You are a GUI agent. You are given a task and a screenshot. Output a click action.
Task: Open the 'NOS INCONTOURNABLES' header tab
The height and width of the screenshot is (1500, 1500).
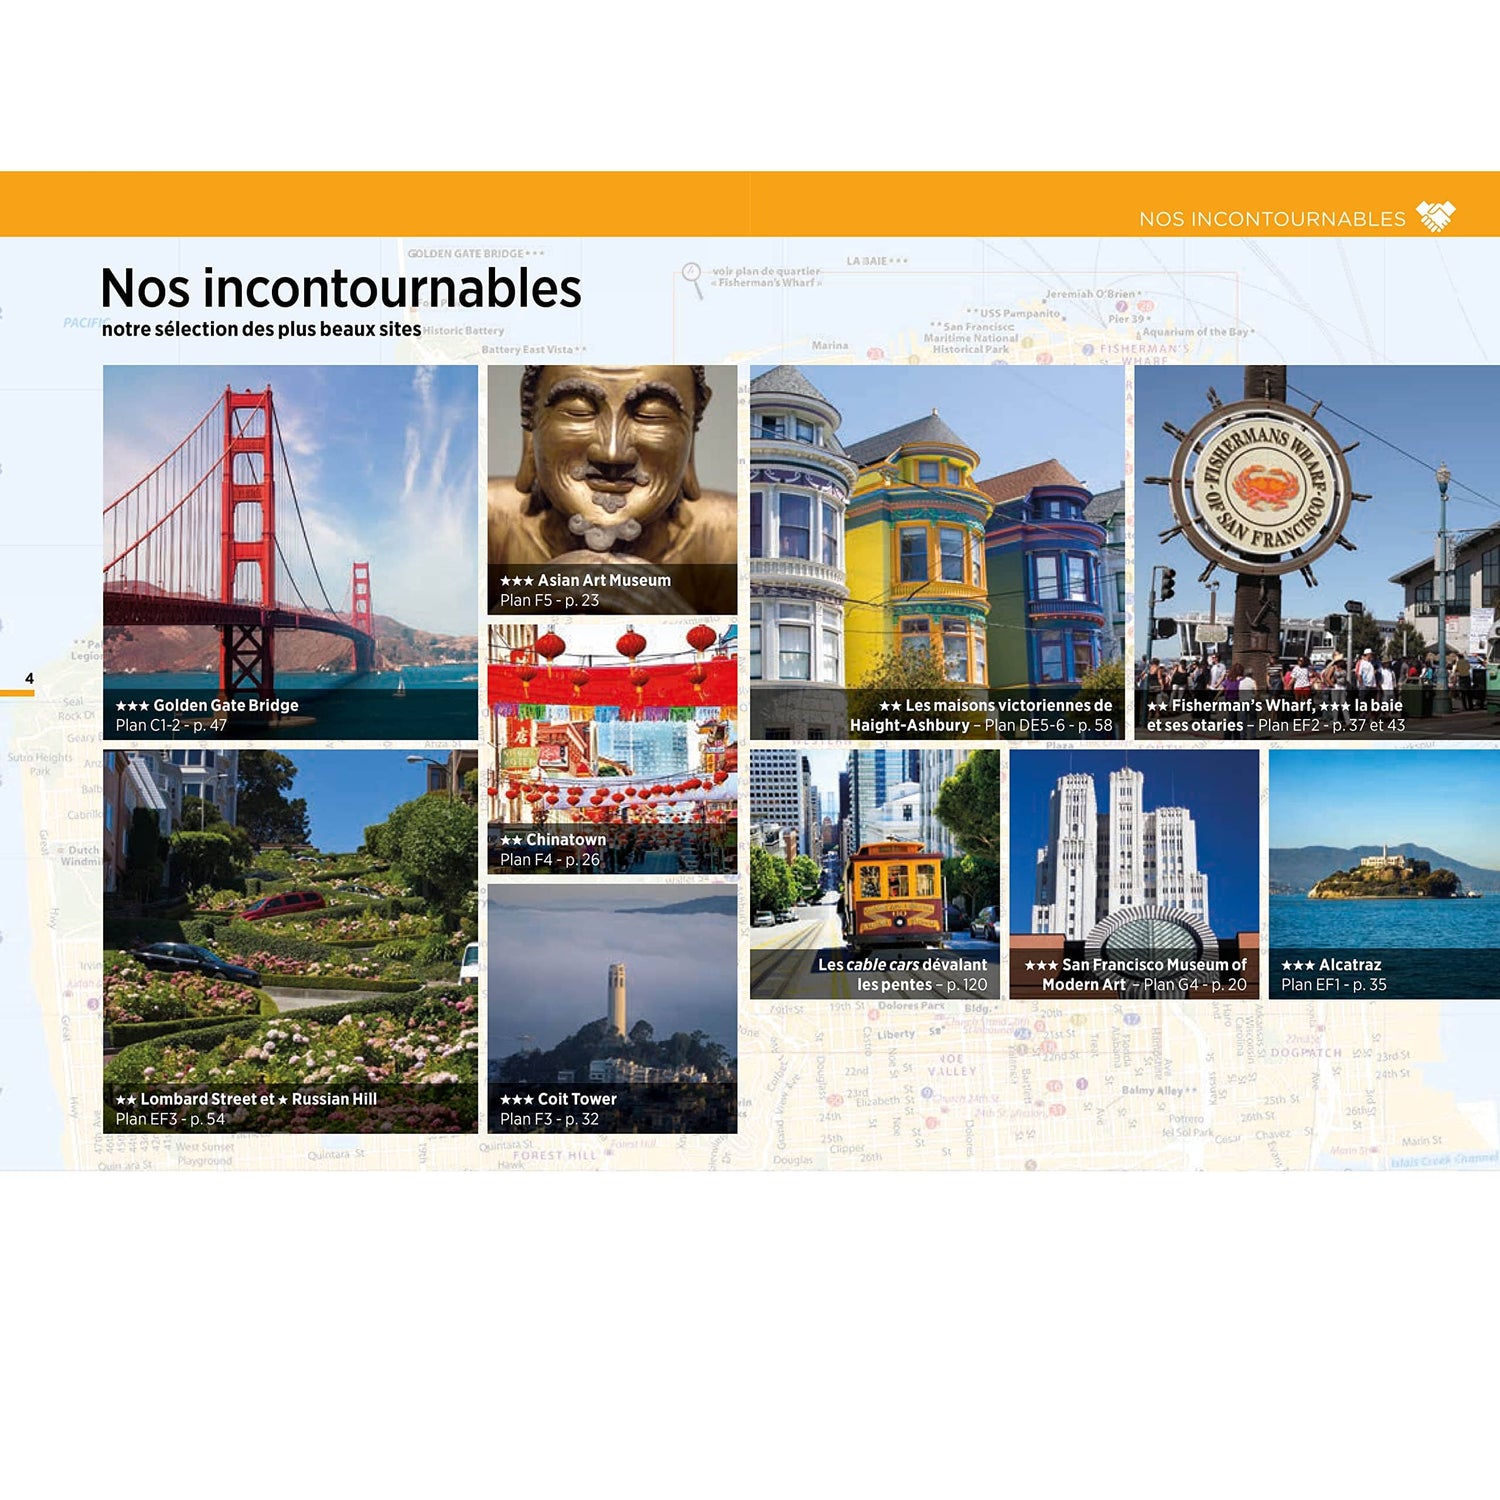tap(1272, 215)
